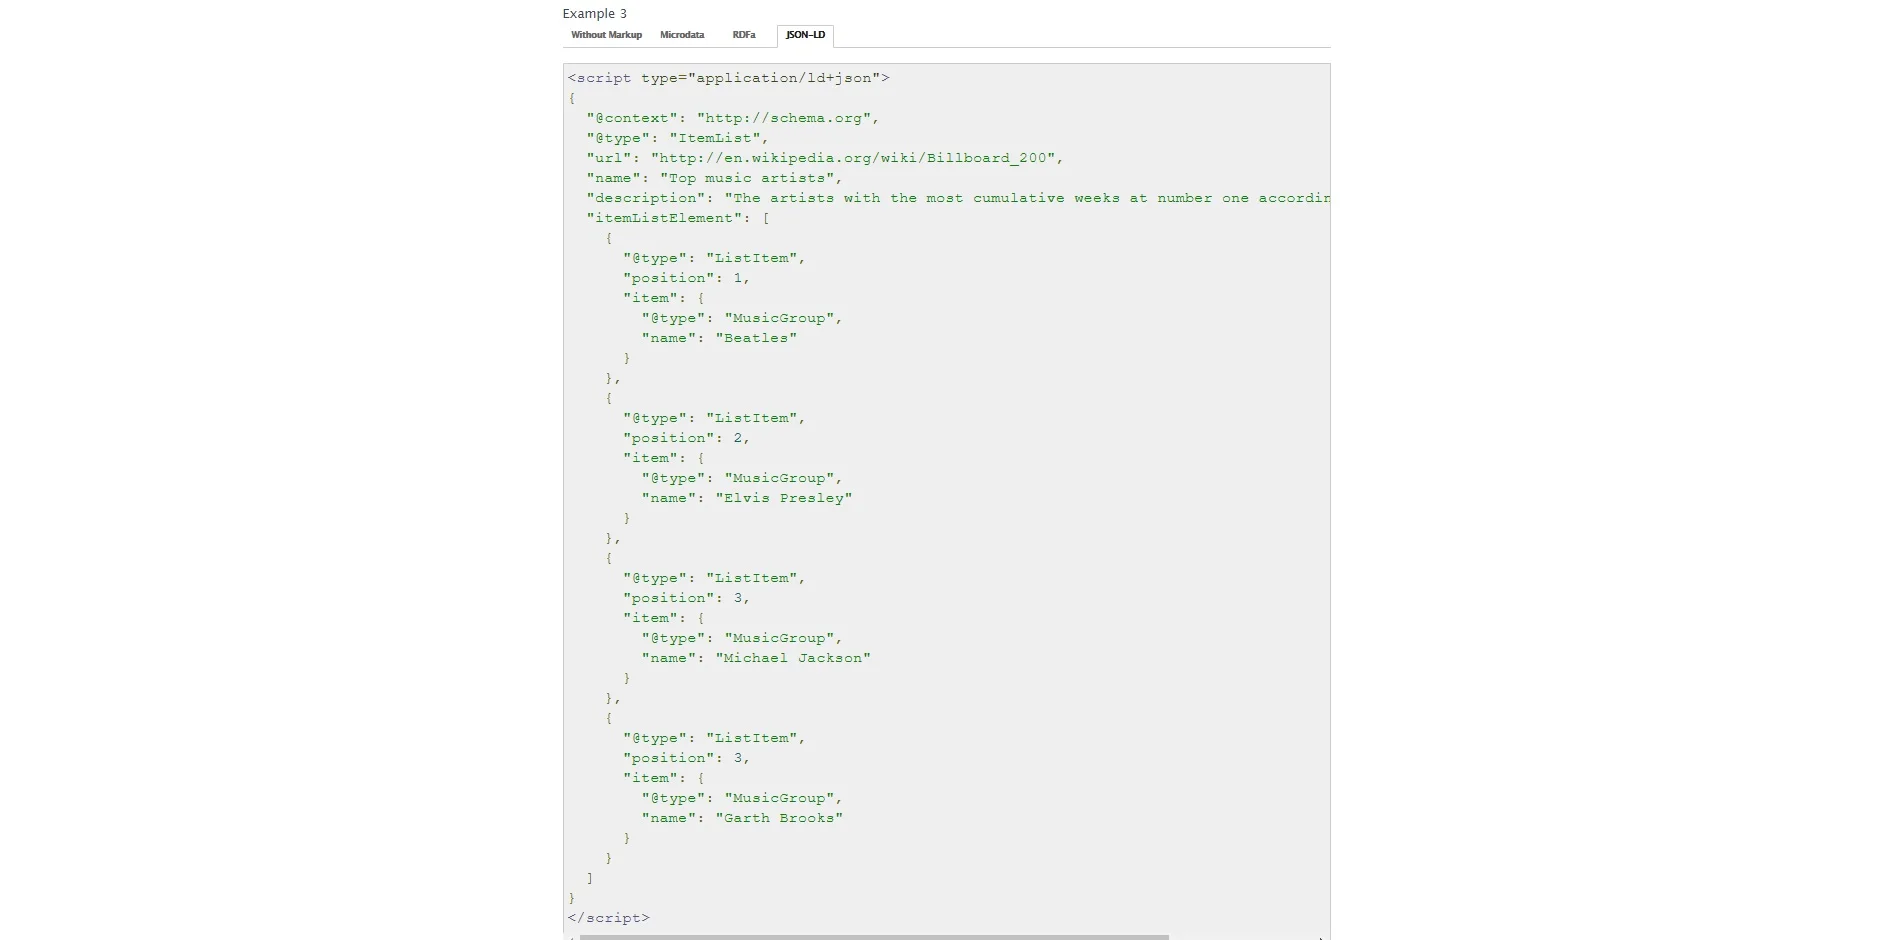1894x940 pixels.
Task: Click the "itemListElement": [ line
Action: 678,218
